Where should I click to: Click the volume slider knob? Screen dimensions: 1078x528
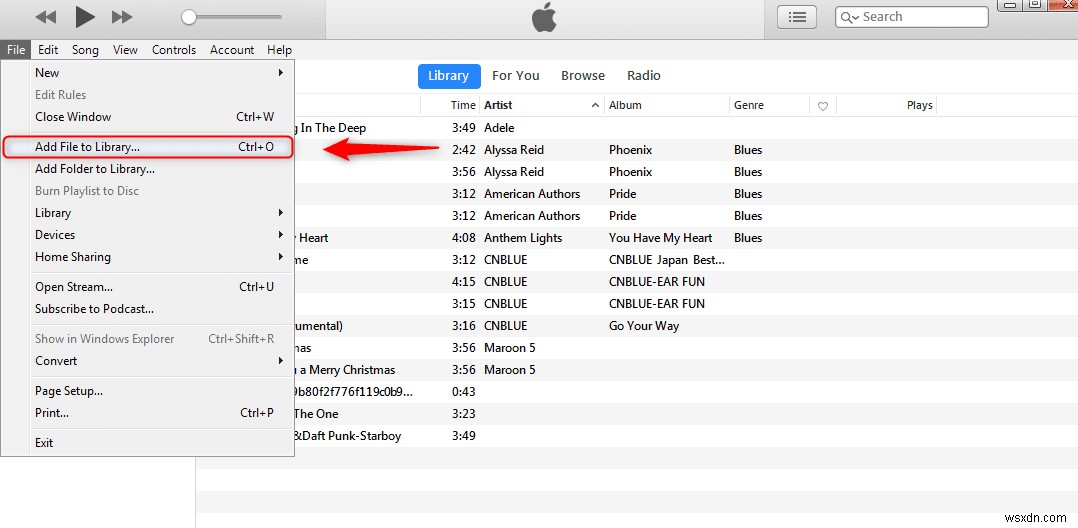(x=189, y=17)
